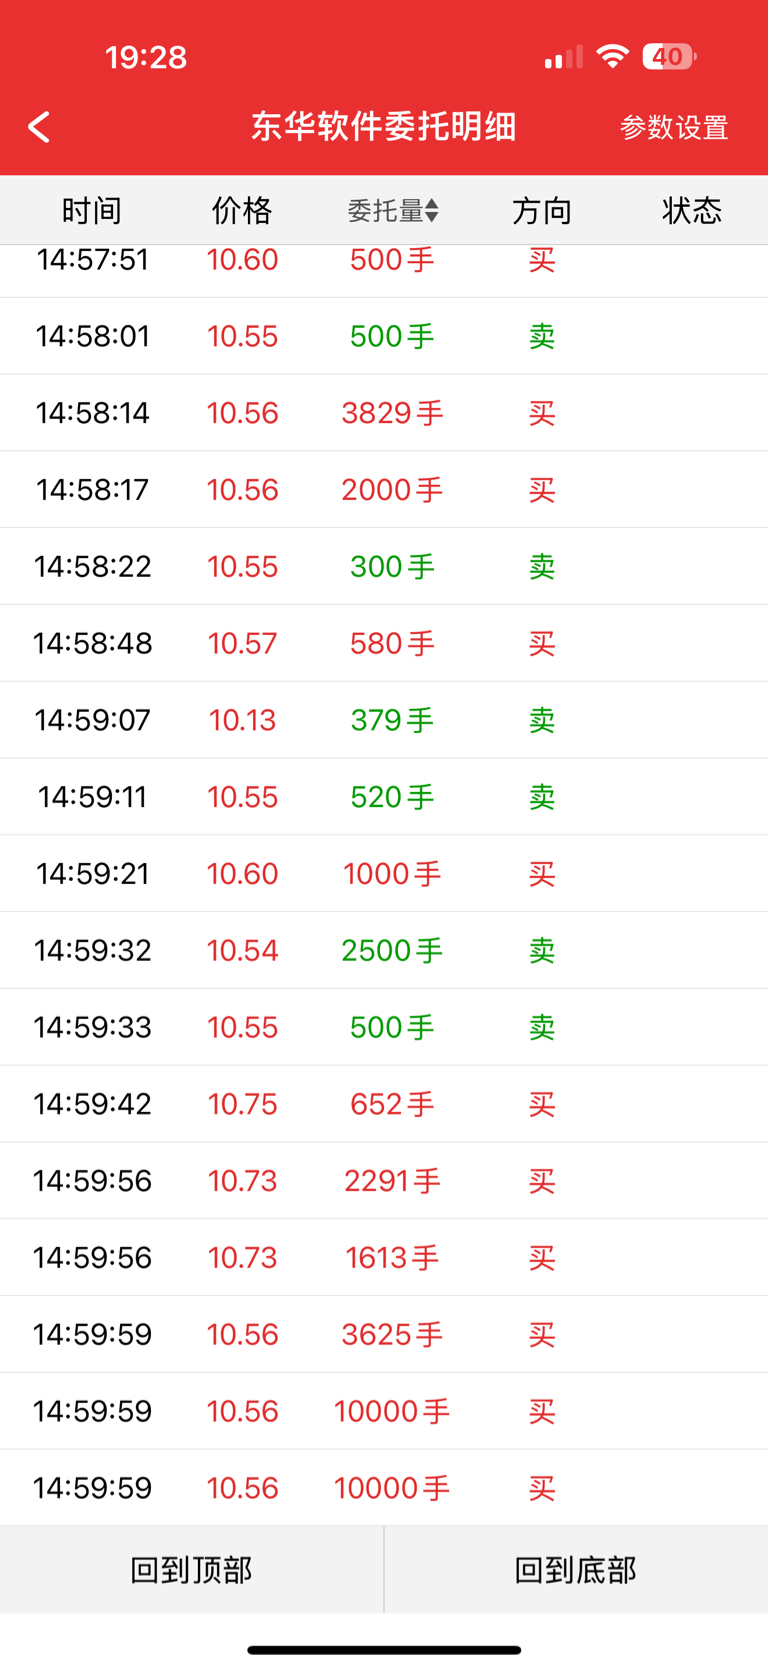Tap the 时间 column header
This screenshot has height=1669, width=768.
point(92,210)
